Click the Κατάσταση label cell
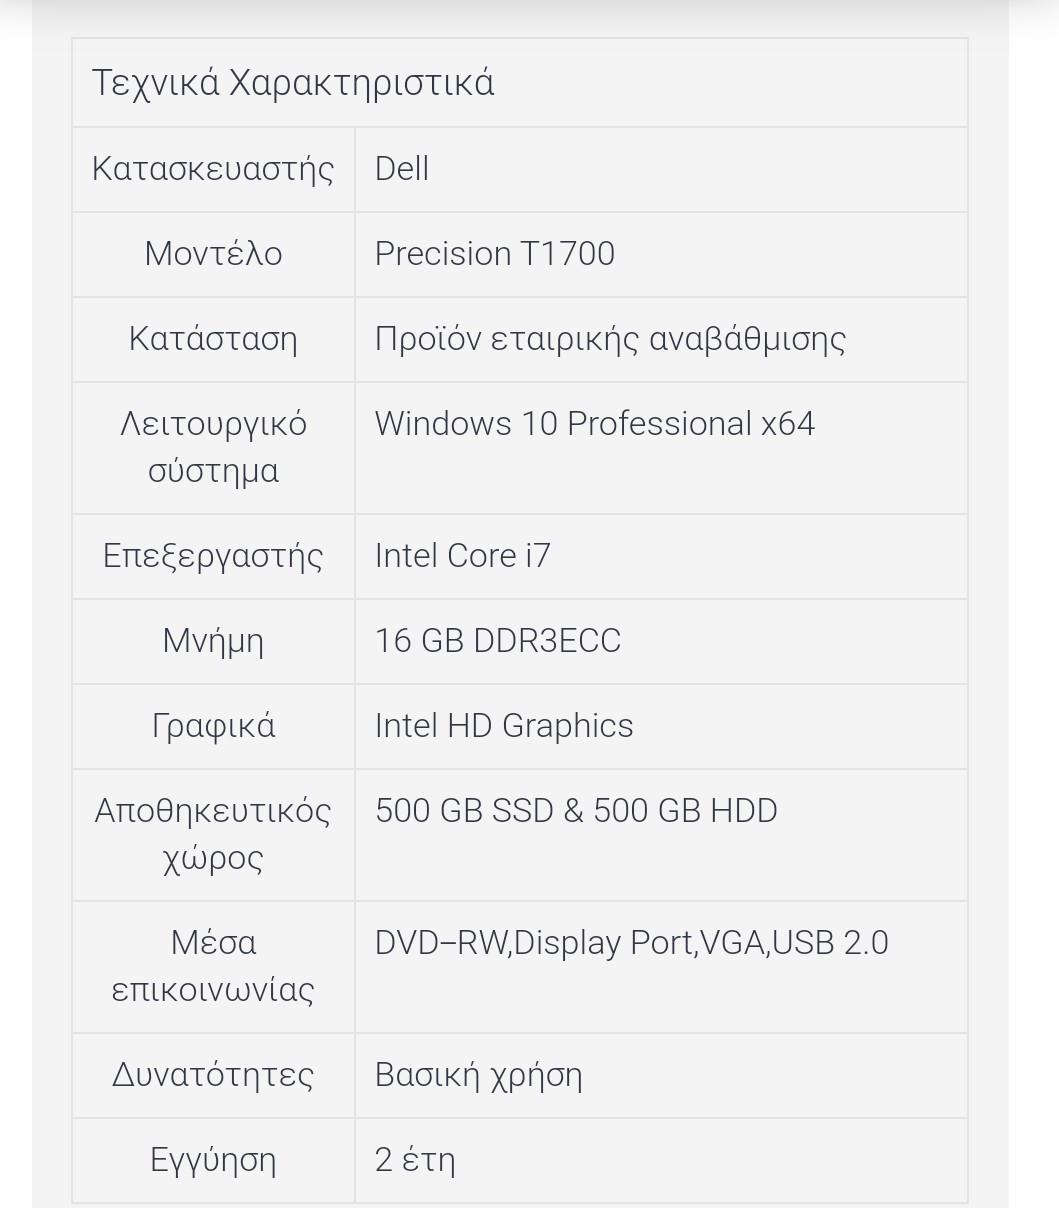 [213, 338]
